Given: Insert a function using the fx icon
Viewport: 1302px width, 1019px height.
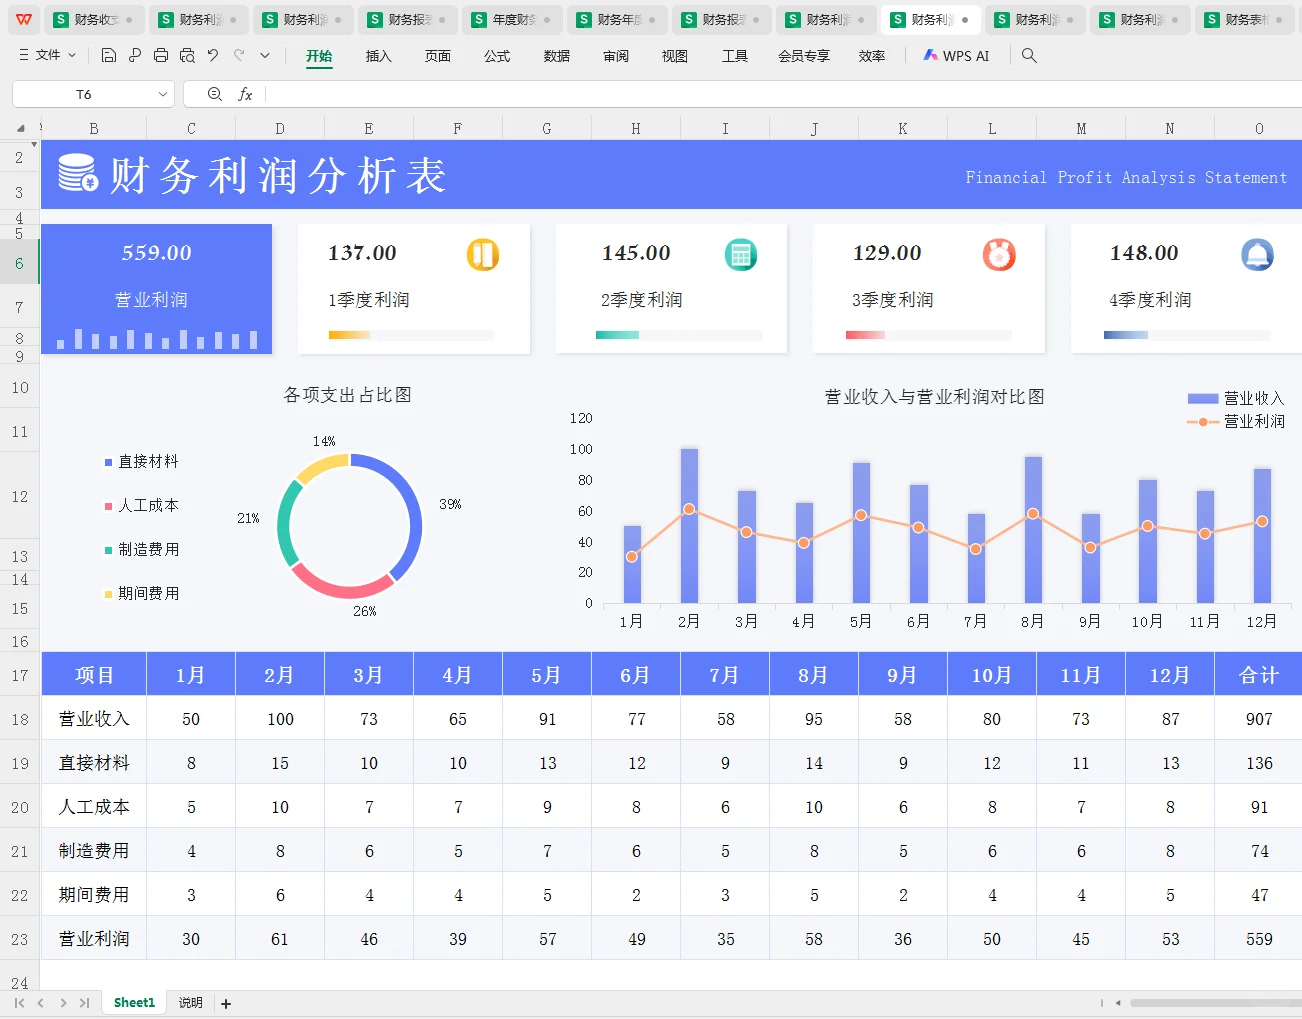Looking at the screenshot, I should 247,93.
